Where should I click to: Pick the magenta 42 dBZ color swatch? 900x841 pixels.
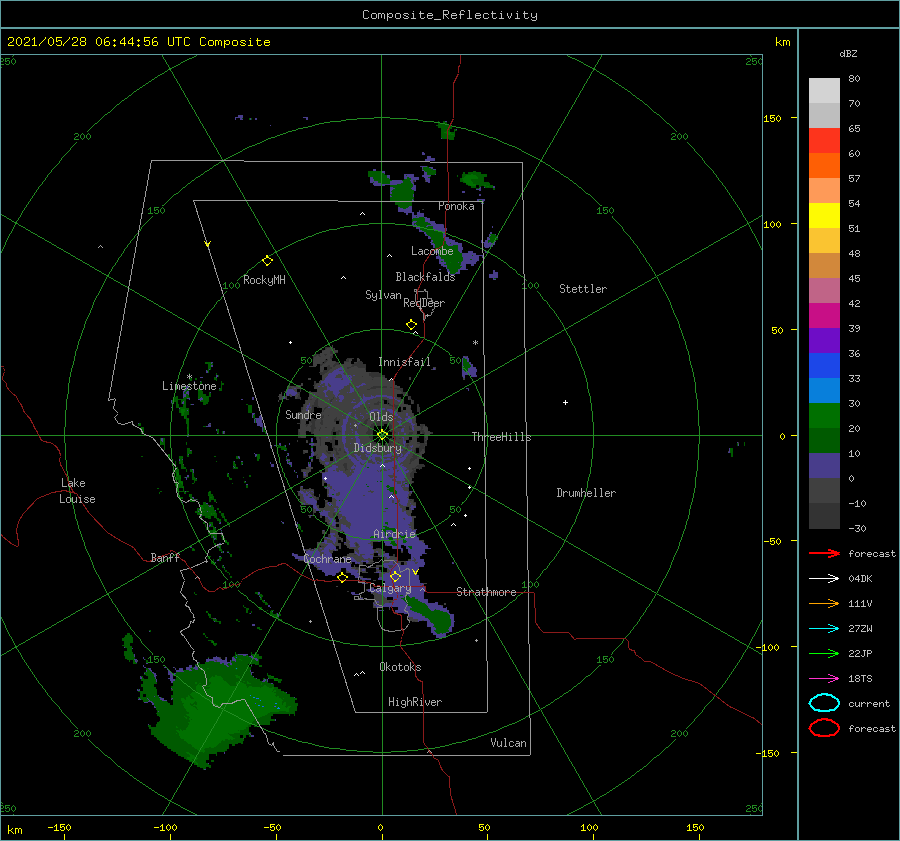pyautogui.click(x=824, y=315)
